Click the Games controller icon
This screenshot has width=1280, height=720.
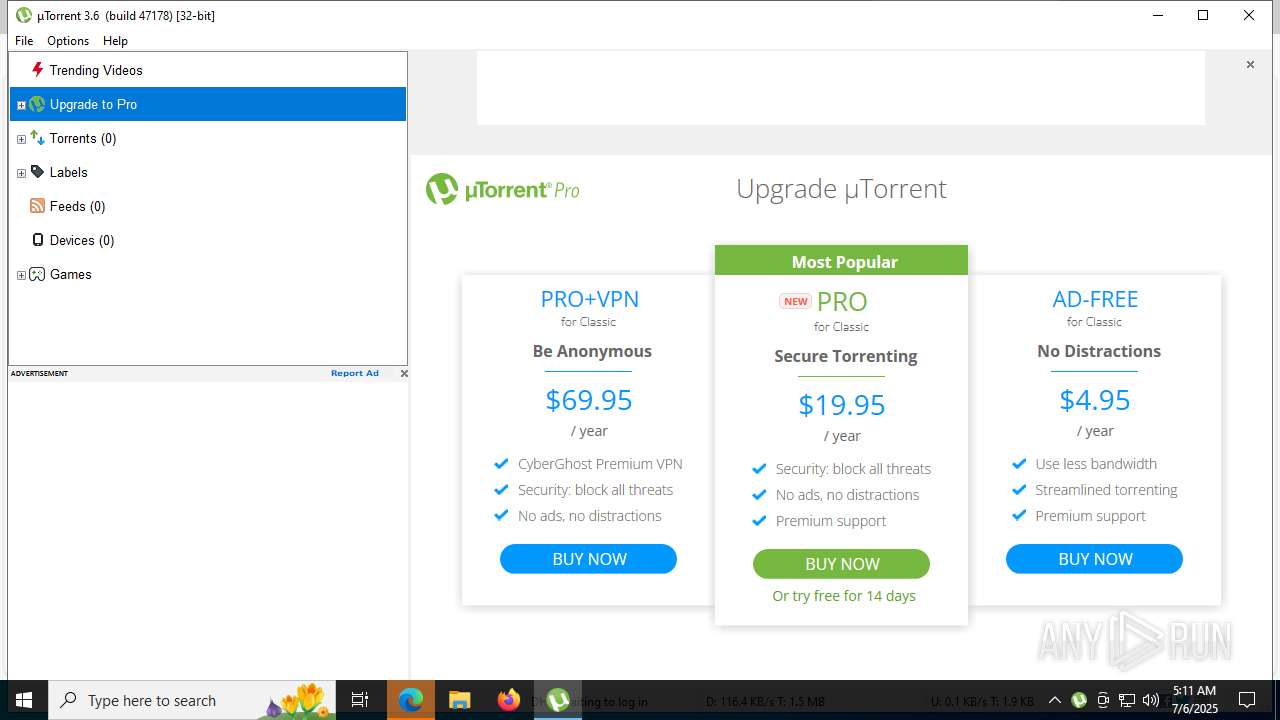pos(37,274)
